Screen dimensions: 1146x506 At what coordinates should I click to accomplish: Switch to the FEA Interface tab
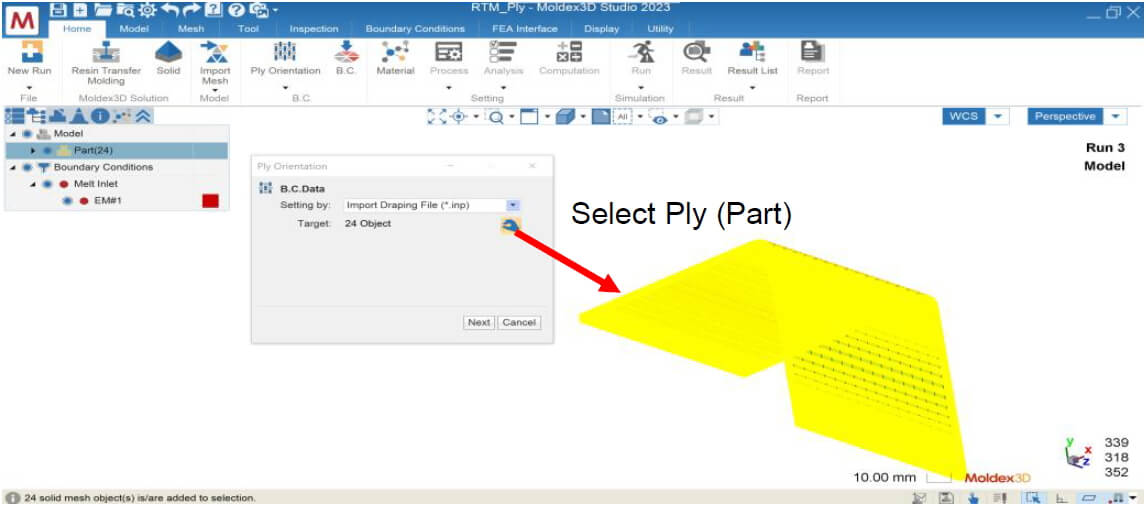(x=525, y=29)
